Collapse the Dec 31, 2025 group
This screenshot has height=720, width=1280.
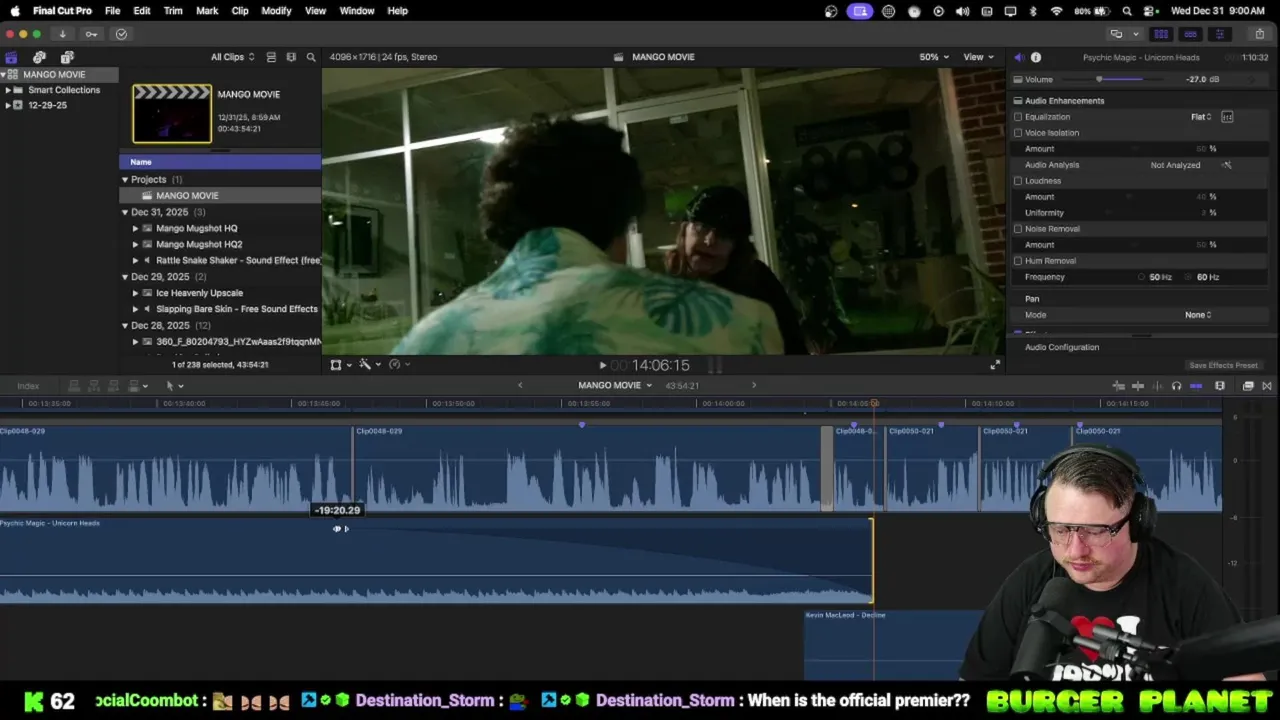[125, 212]
